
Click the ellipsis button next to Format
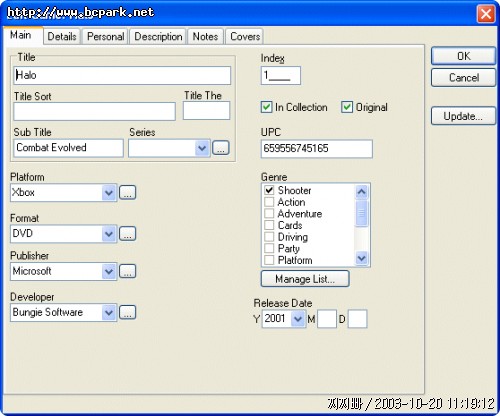[x=128, y=233]
